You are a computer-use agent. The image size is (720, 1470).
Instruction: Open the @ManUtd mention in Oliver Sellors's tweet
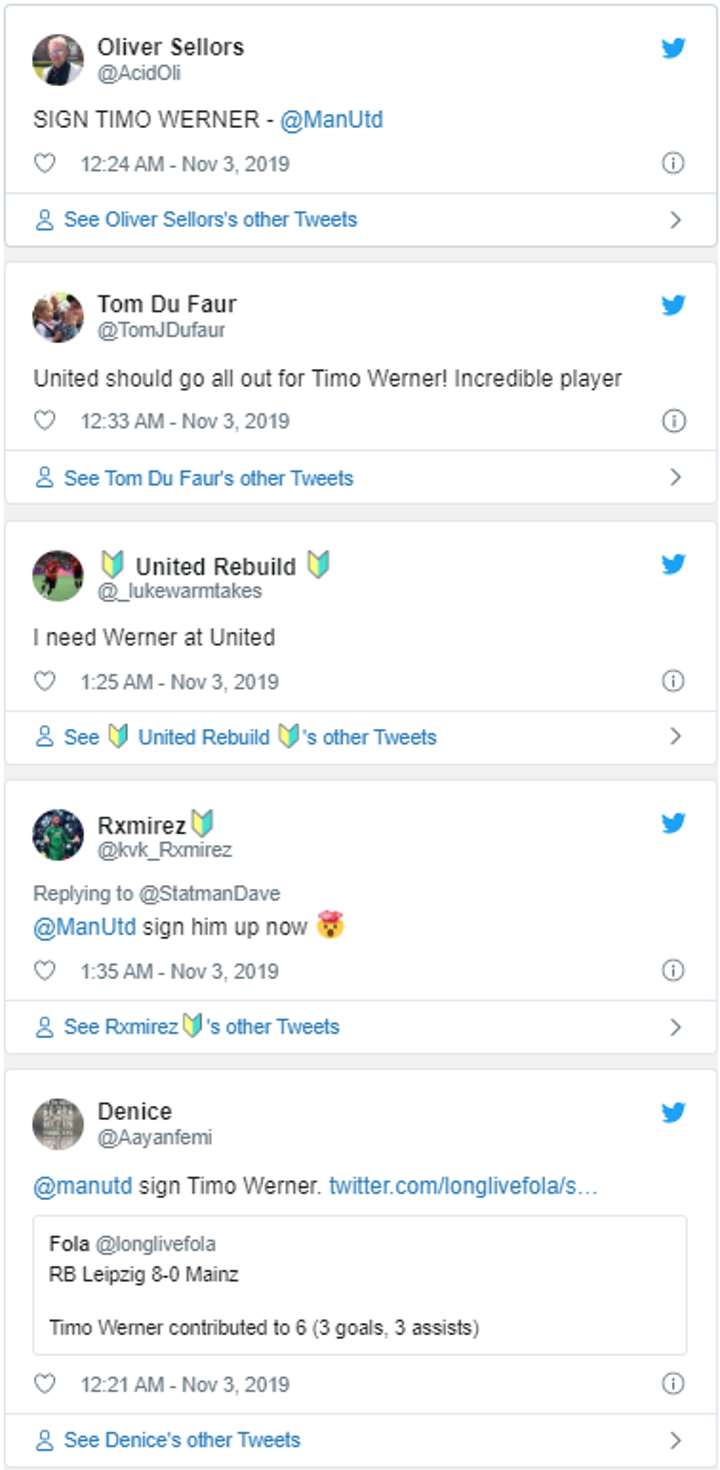click(331, 120)
